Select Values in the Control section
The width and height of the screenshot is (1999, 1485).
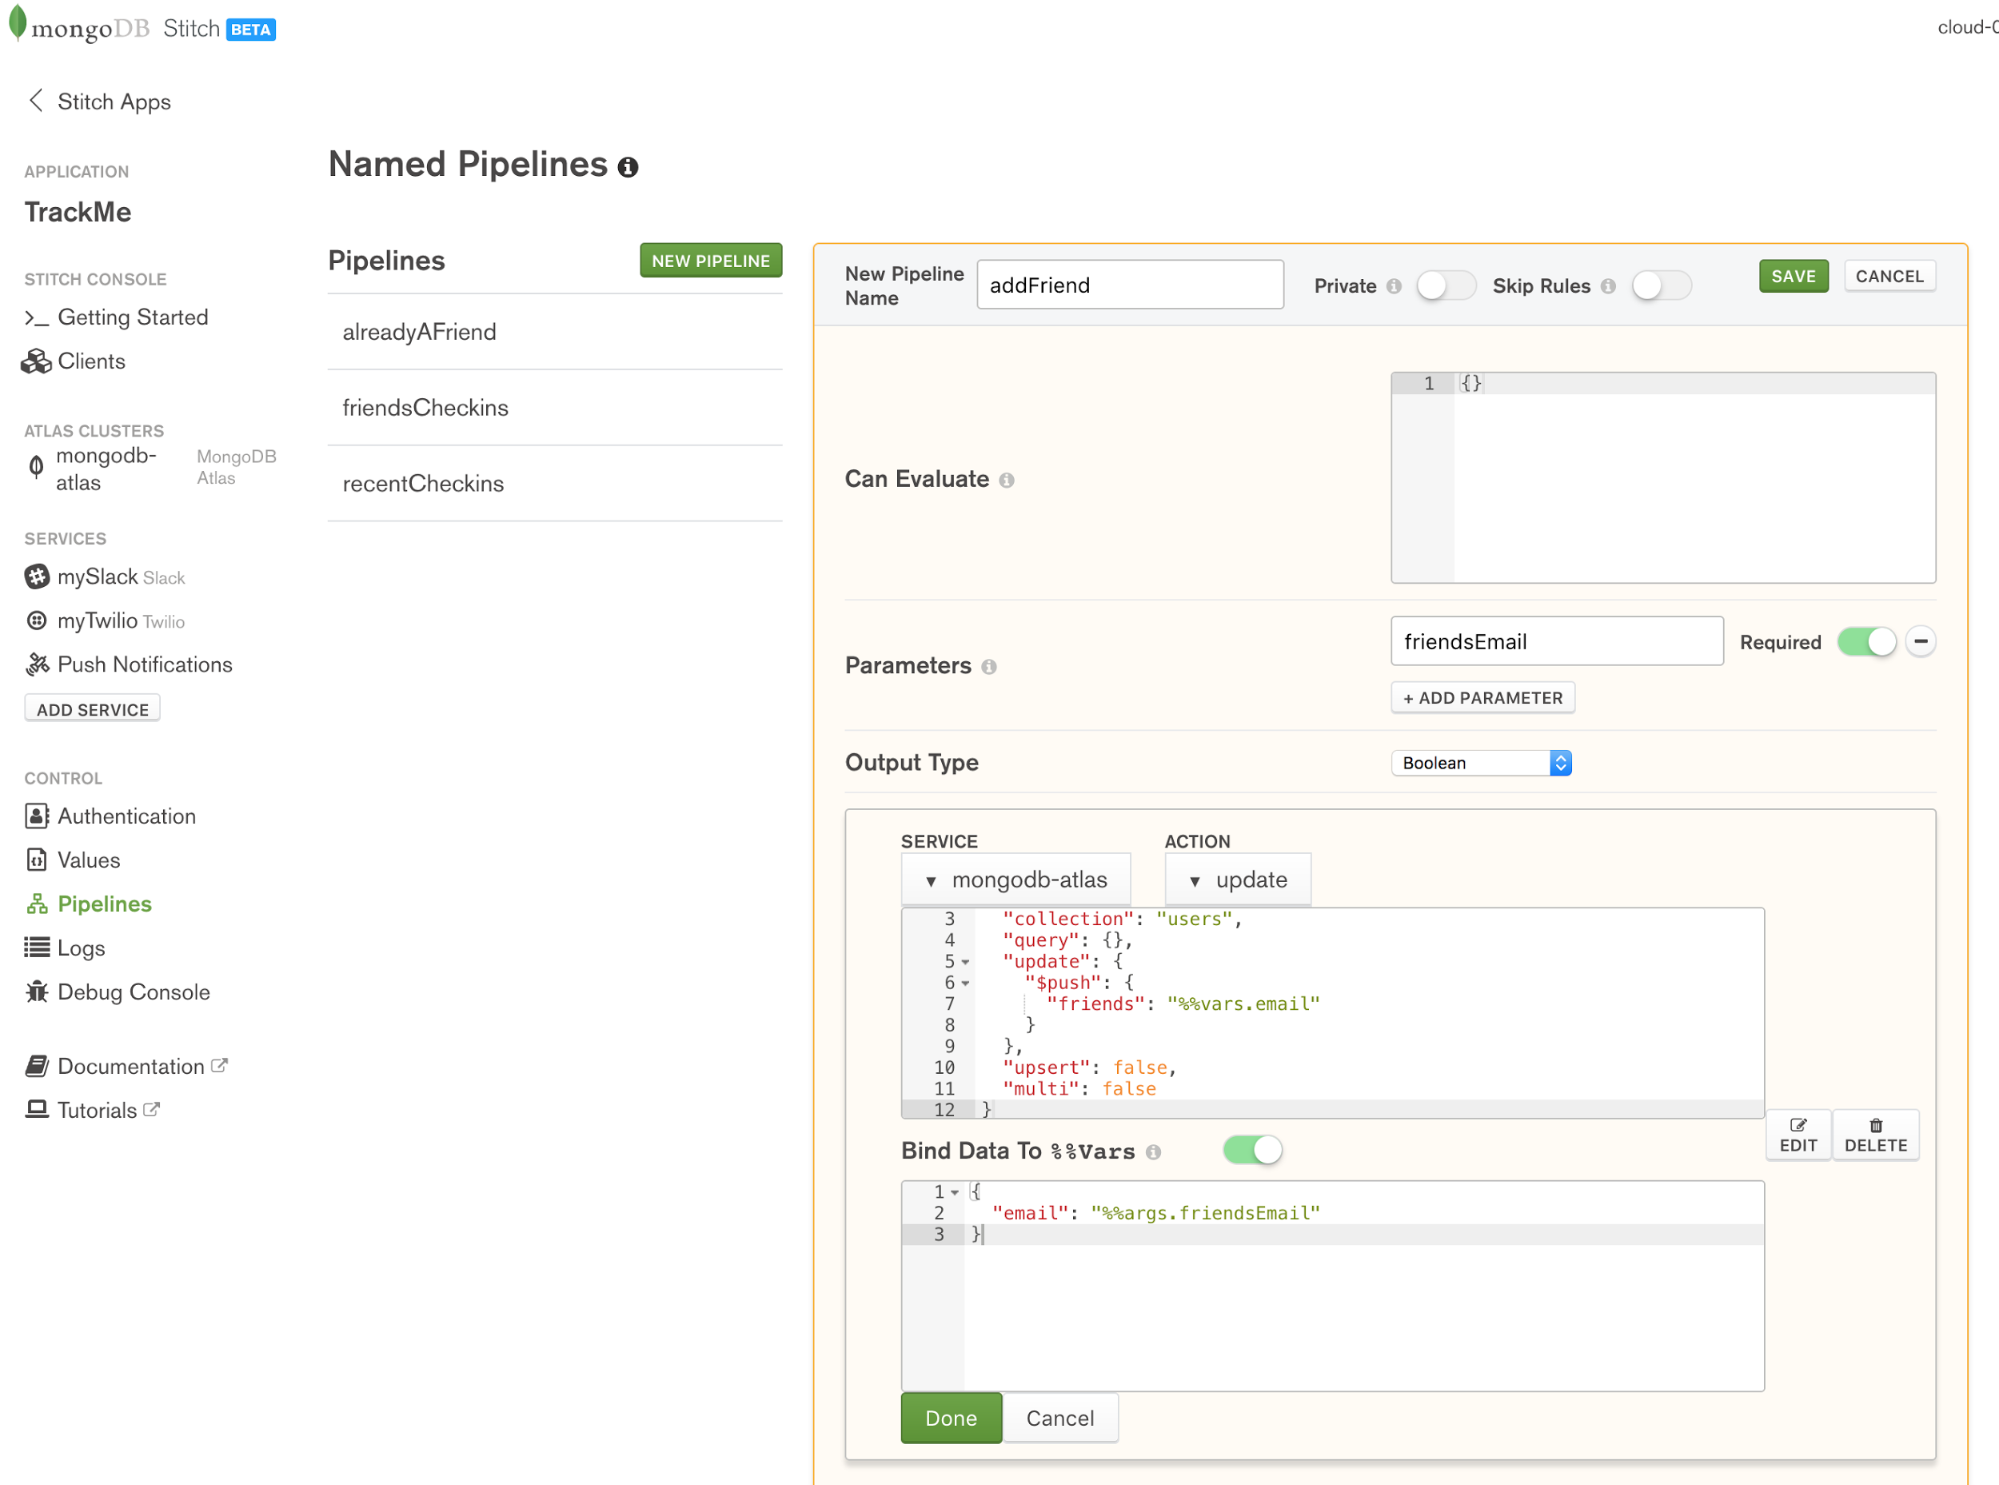(x=88, y=859)
